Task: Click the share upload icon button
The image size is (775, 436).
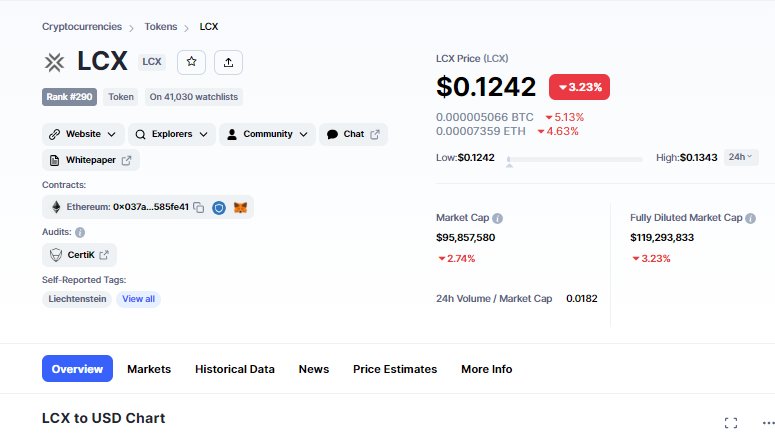Action: [228, 62]
